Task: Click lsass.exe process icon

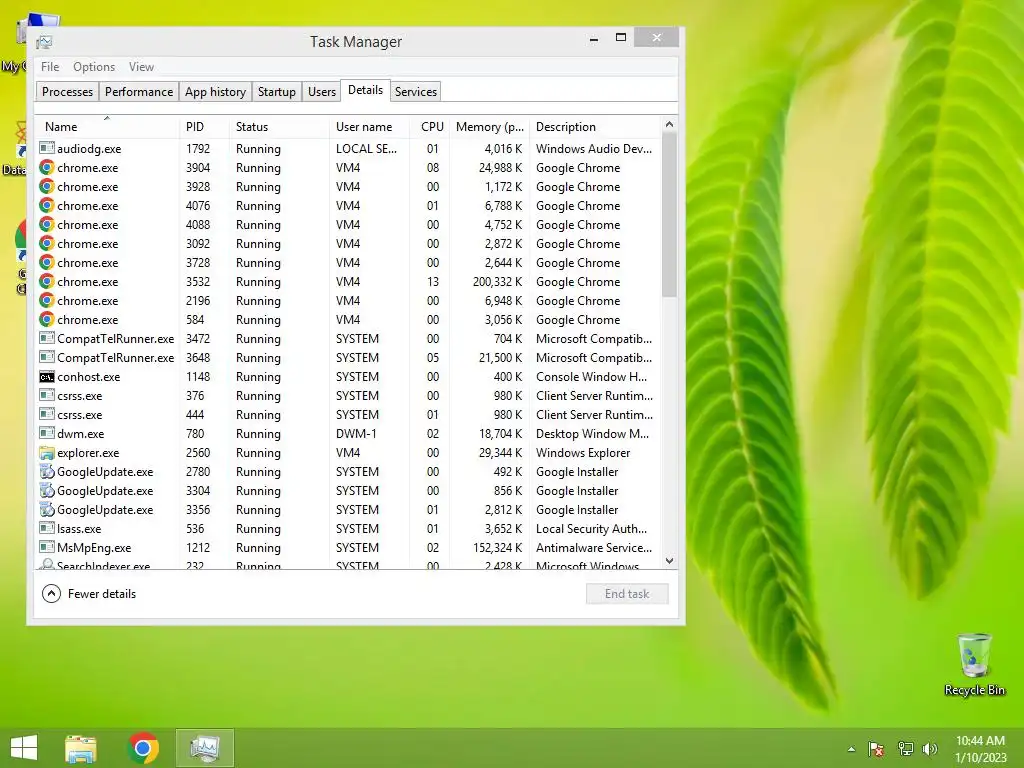Action: [x=46, y=528]
